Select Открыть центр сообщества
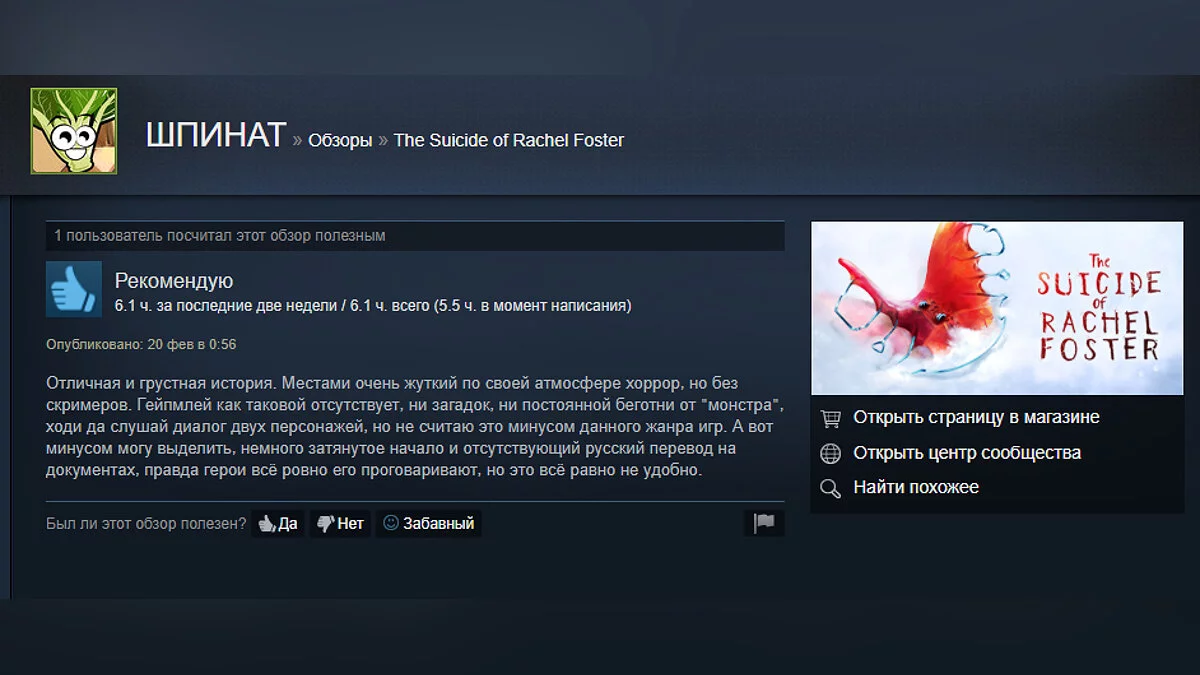The image size is (1200, 675). (967, 453)
